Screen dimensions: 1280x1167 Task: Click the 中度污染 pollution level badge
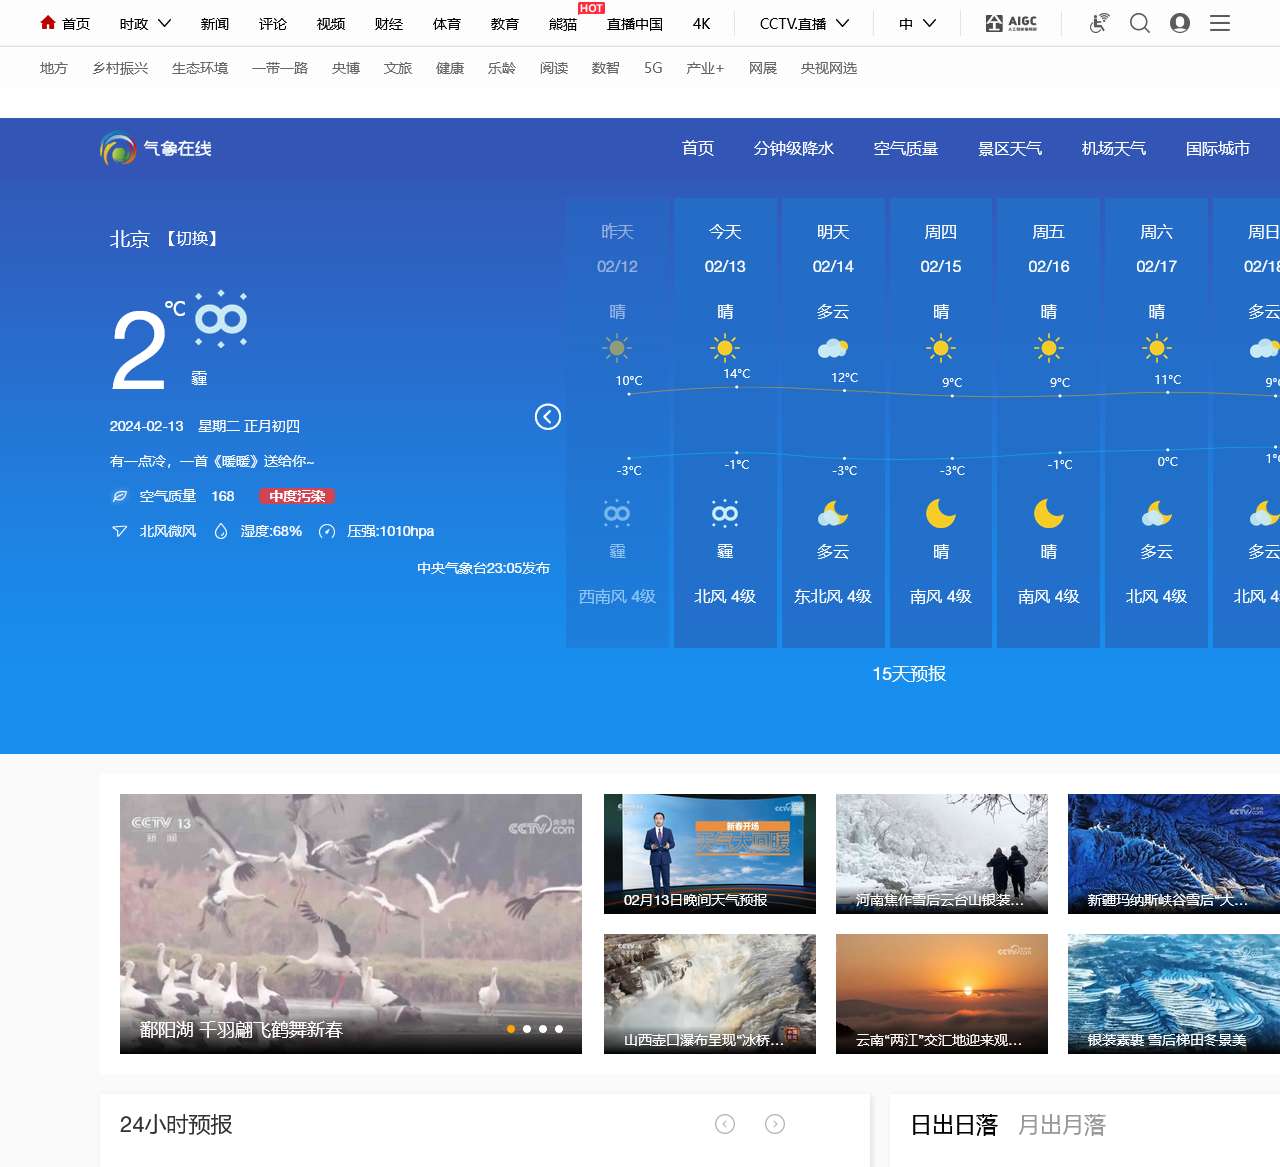297,496
